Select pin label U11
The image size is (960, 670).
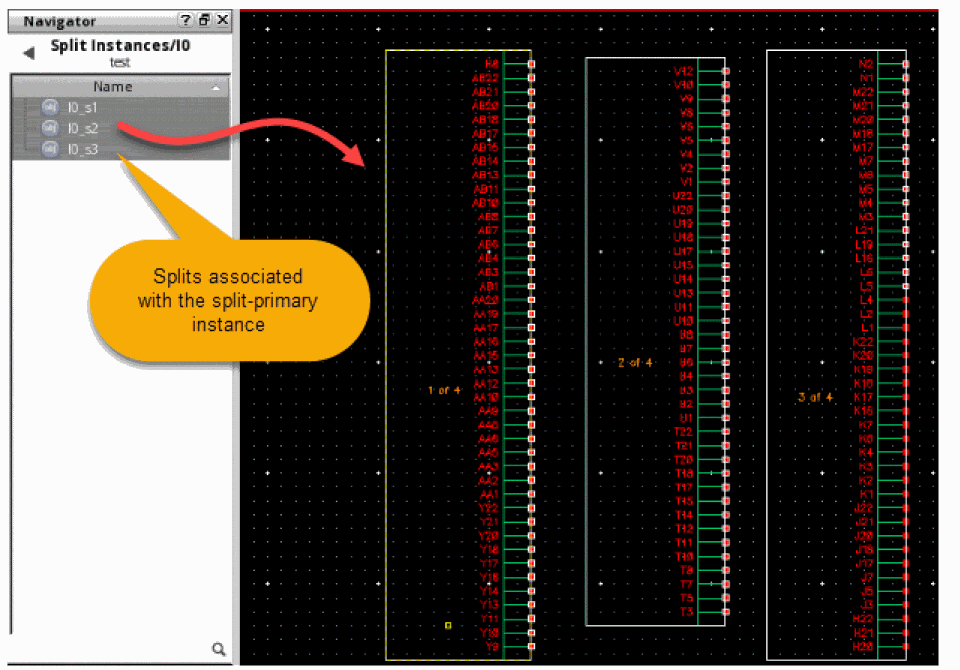683,307
